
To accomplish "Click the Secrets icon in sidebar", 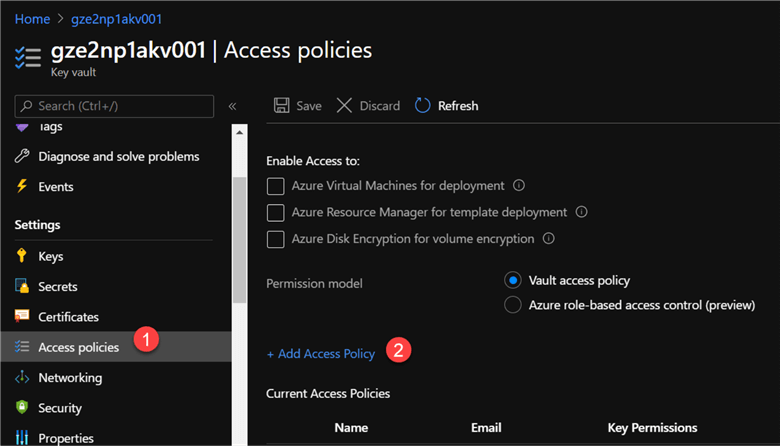I will click(x=22, y=287).
